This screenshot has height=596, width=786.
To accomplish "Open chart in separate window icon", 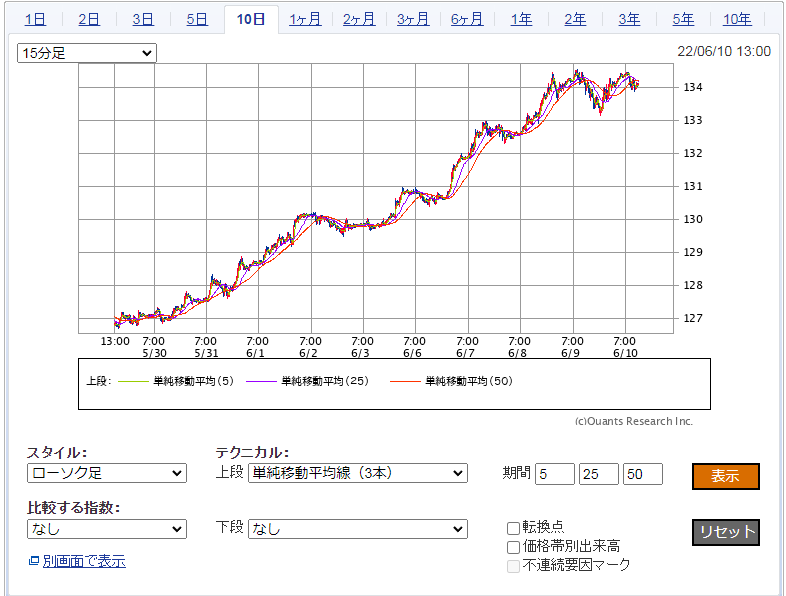I will click(x=34, y=561).
